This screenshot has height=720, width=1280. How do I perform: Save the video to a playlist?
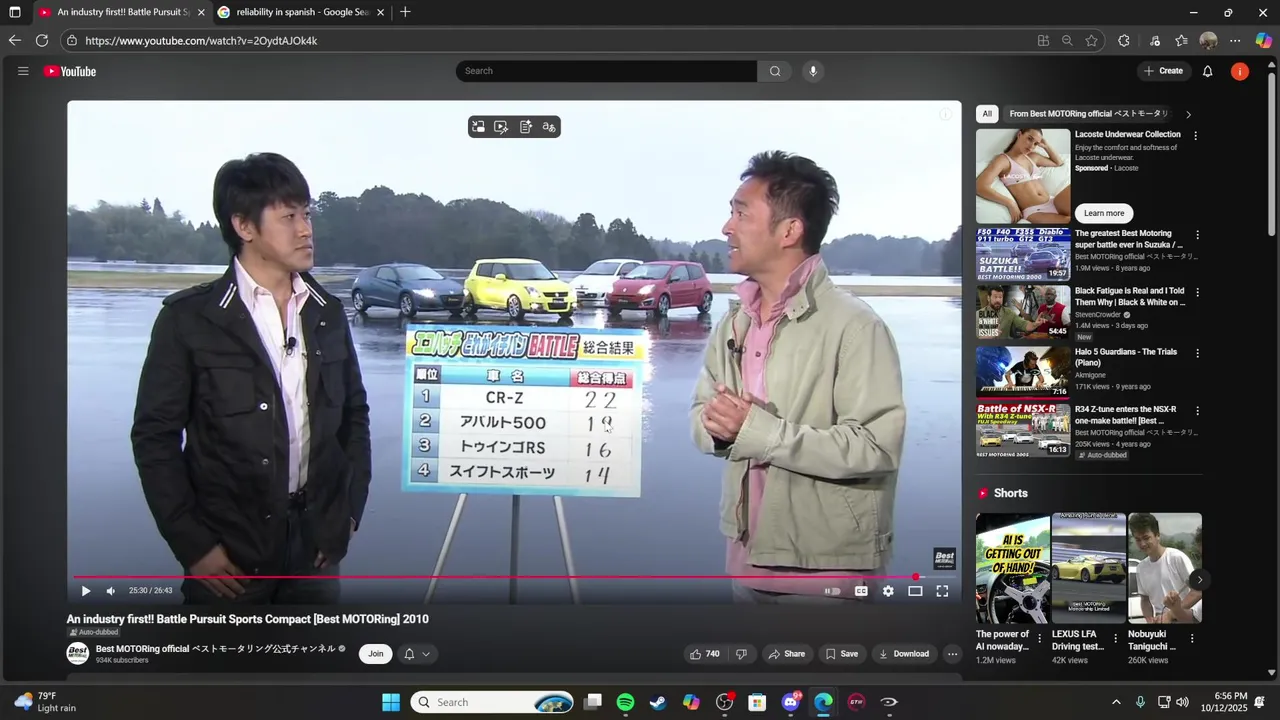(841, 654)
